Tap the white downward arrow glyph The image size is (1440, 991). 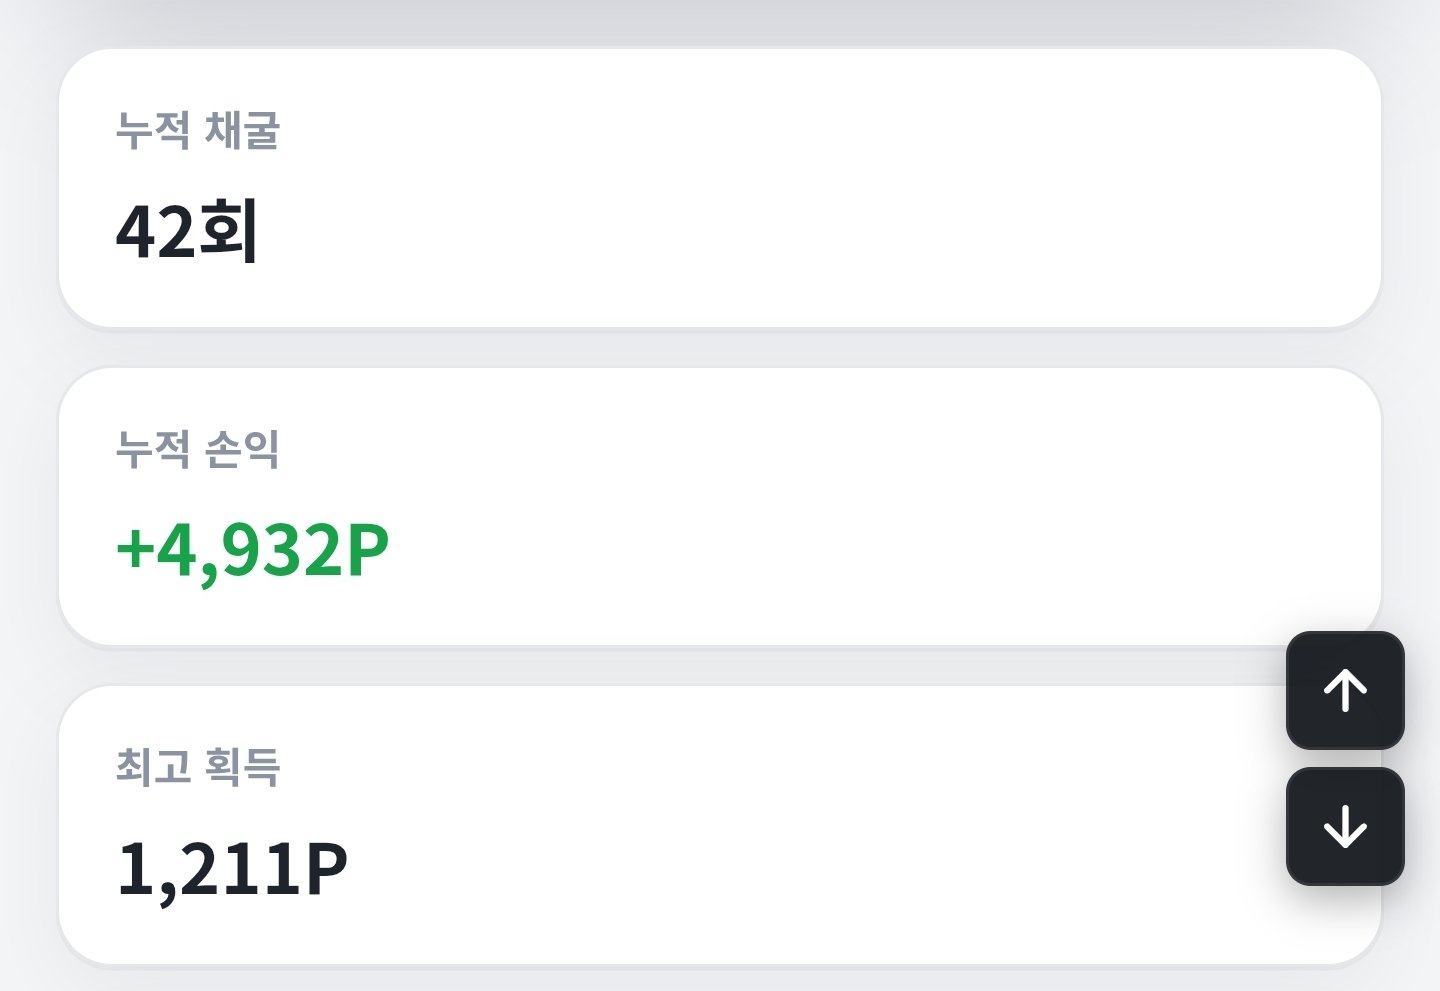1345,826
